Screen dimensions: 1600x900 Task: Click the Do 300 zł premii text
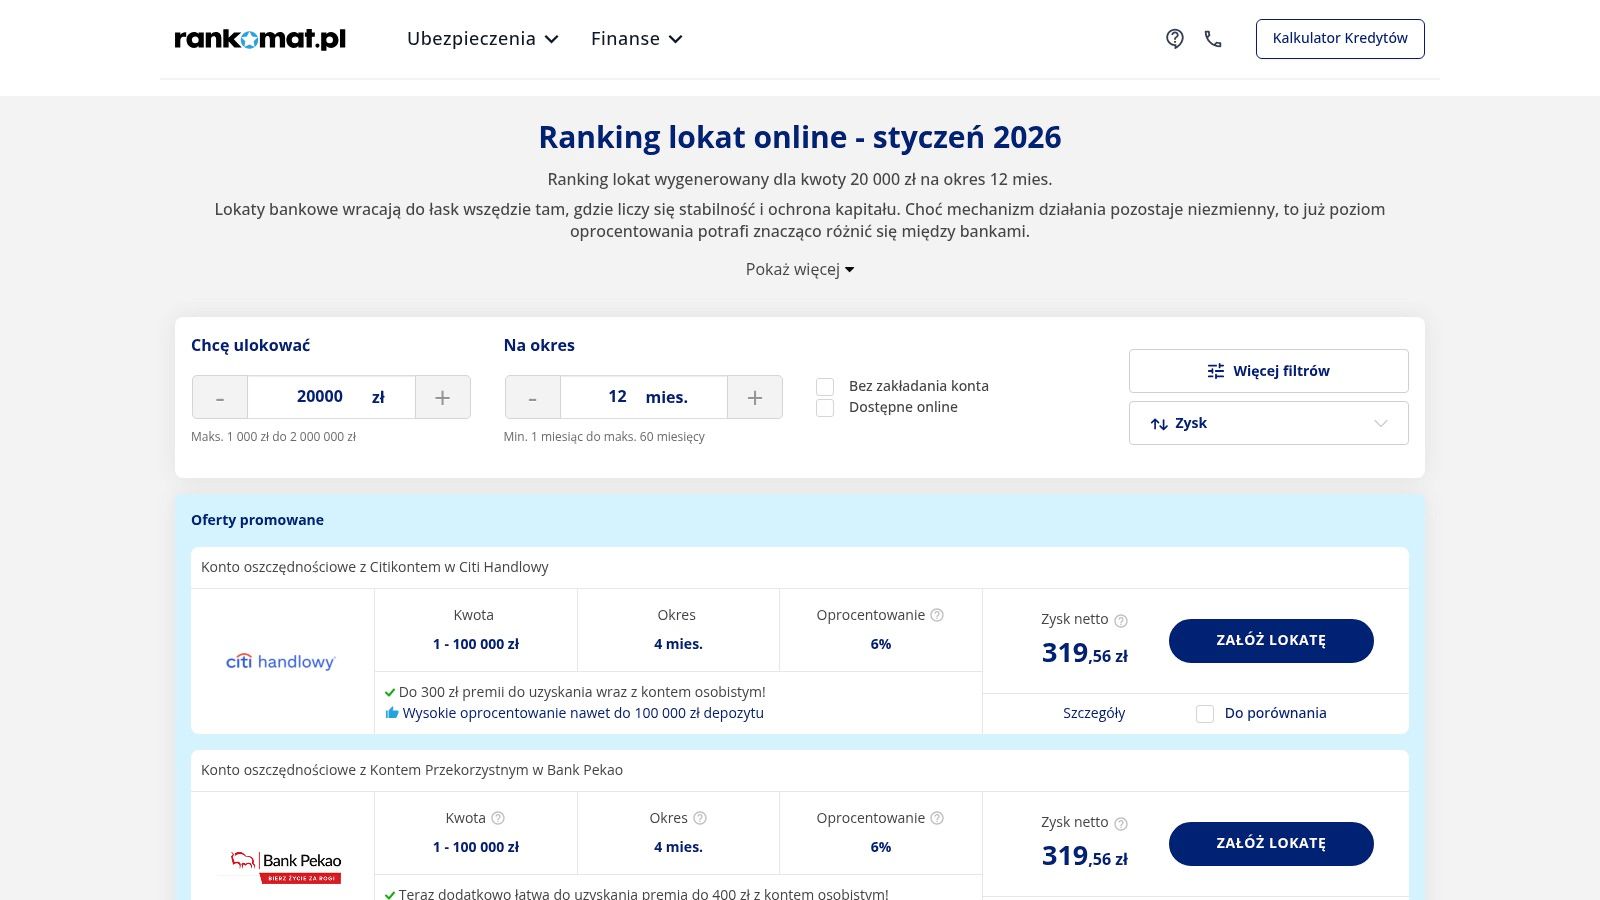click(x=582, y=692)
